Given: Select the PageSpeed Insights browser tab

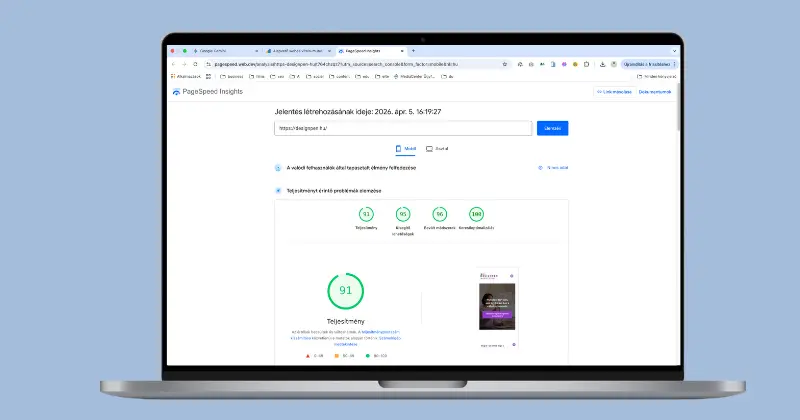Looking at the screenshot, I should click(371, 51).
